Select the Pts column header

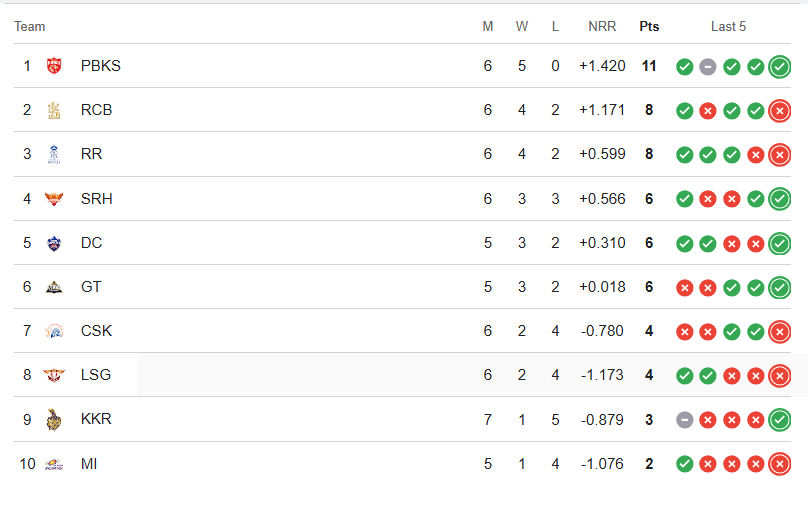click(x=649, y=26)
